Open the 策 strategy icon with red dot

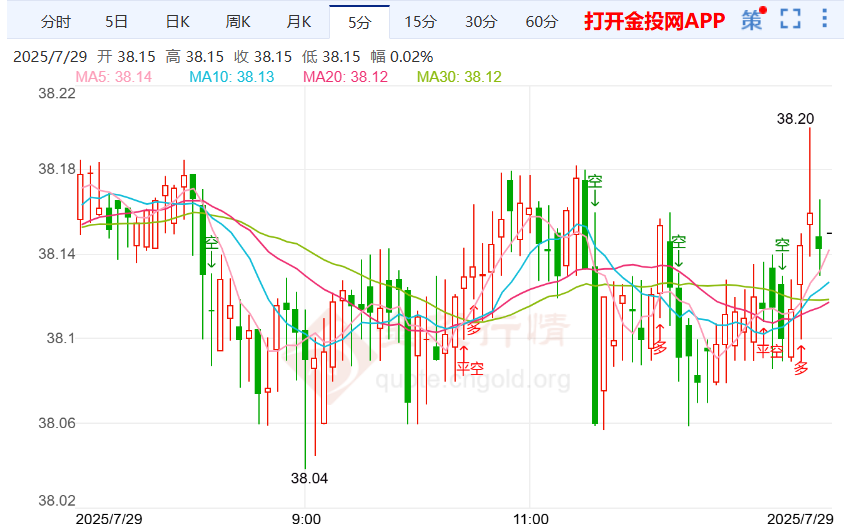pos(753,20)
